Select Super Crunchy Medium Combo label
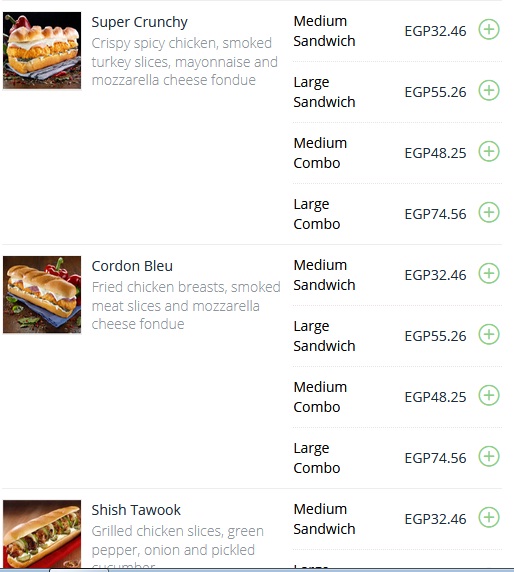The width and height of the screenshot is (514, 572). 320,153
